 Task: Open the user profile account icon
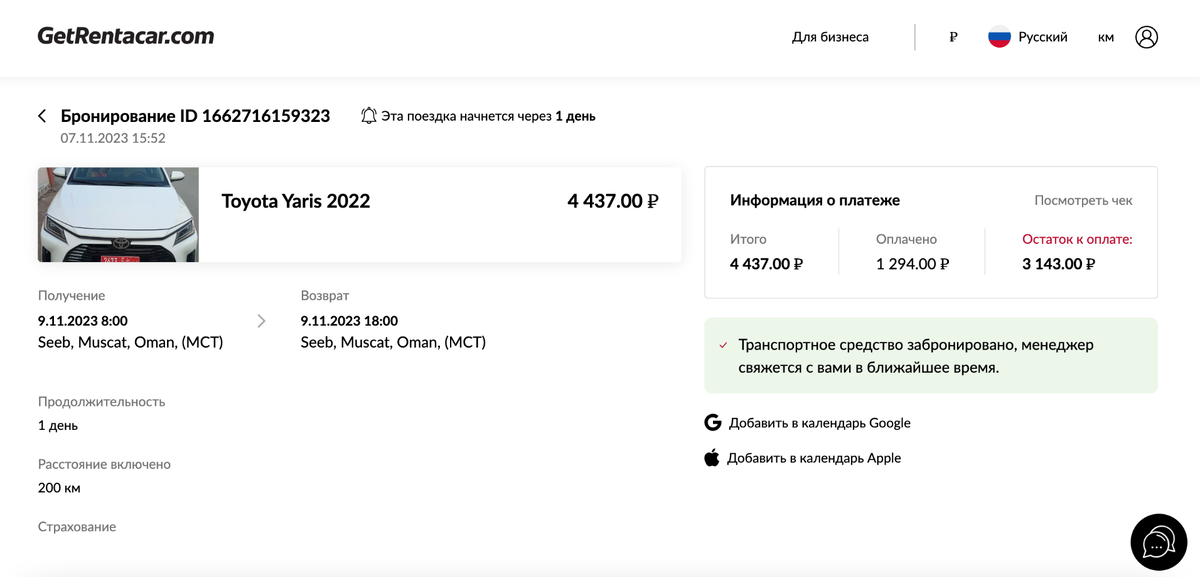[1146, 37]
